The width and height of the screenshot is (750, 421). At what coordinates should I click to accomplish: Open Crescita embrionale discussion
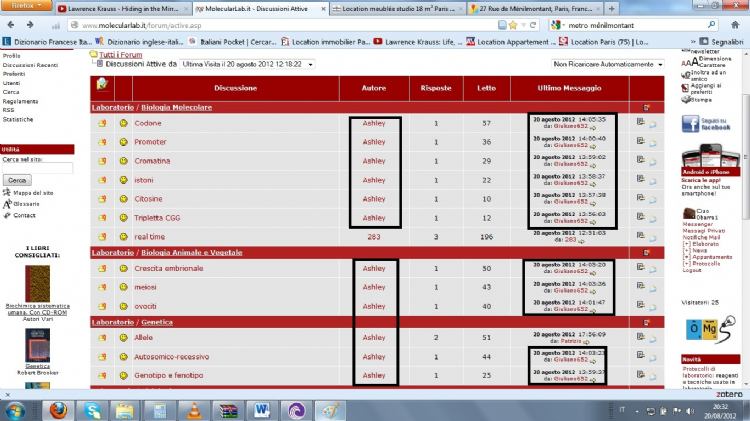coord(169,268)
